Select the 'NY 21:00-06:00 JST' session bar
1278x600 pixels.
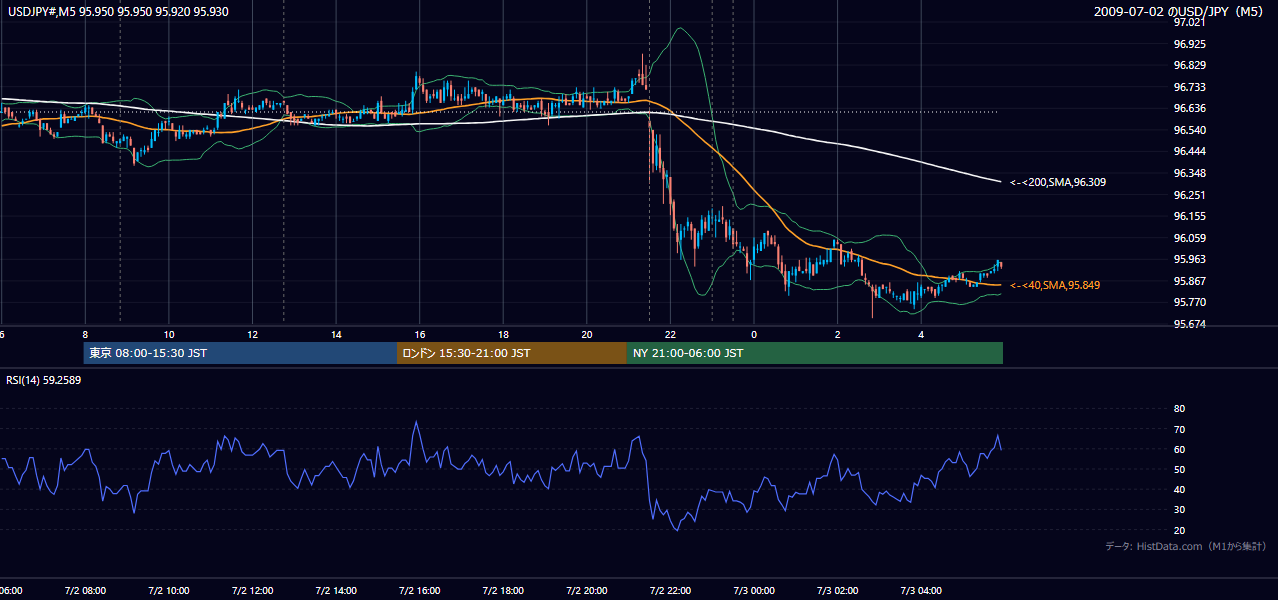[x=815, y=353]
